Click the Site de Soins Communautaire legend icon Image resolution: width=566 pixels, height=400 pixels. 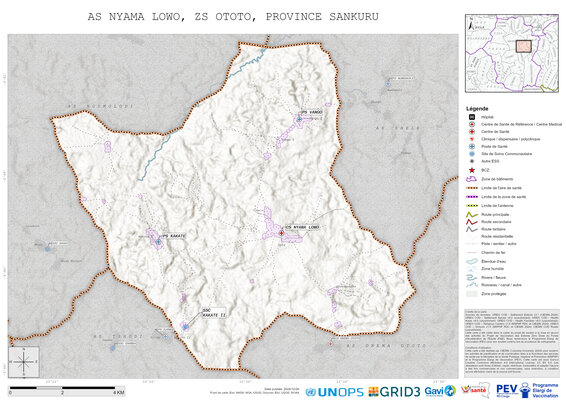pyautogui.click(x=471, y=154)
